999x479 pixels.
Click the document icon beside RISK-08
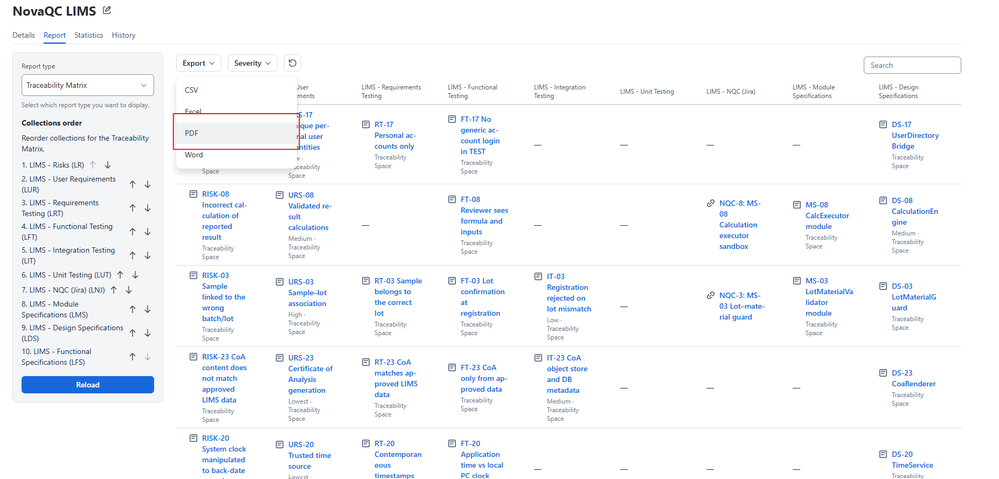tap(193, 194)
